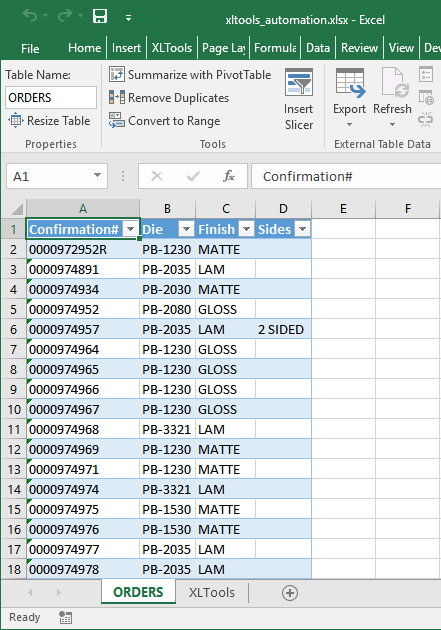
Task: Open the XLTools ribbon tab
Action: (172, 48)
